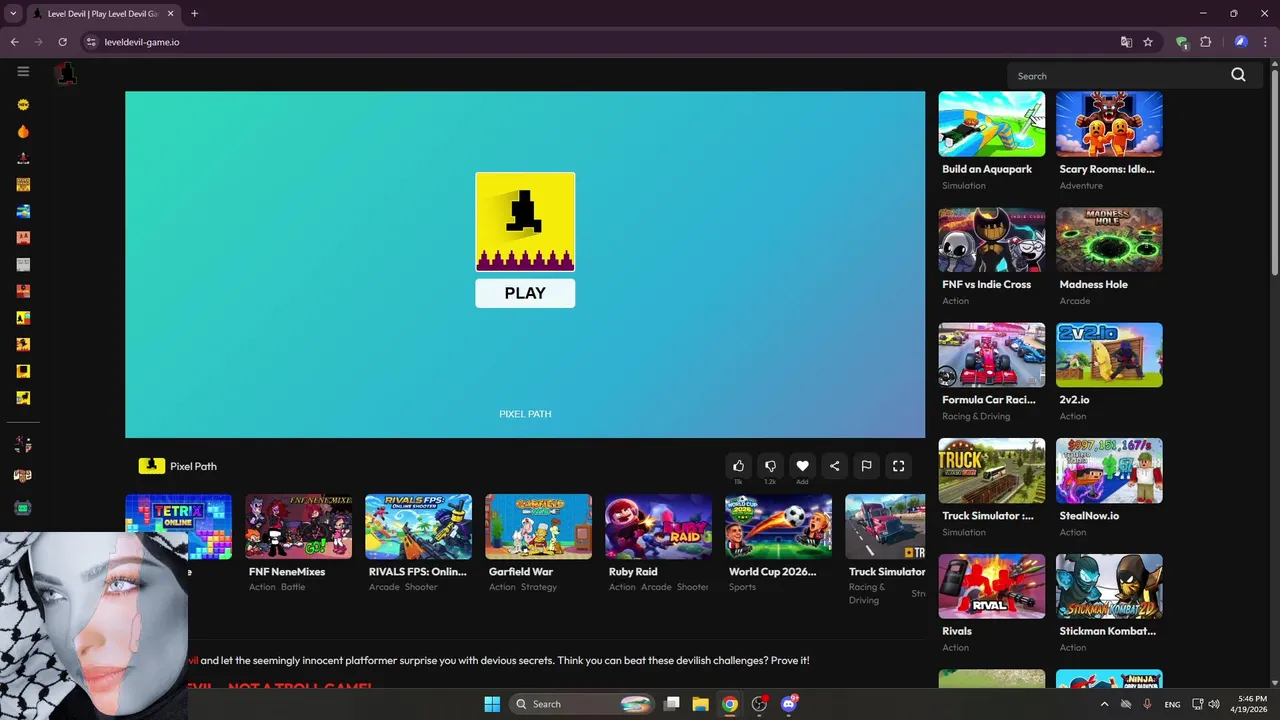This screenshot has height=720, width=1280.
Task: Open the hamburger sidebar menu
Action: (23, 71)
